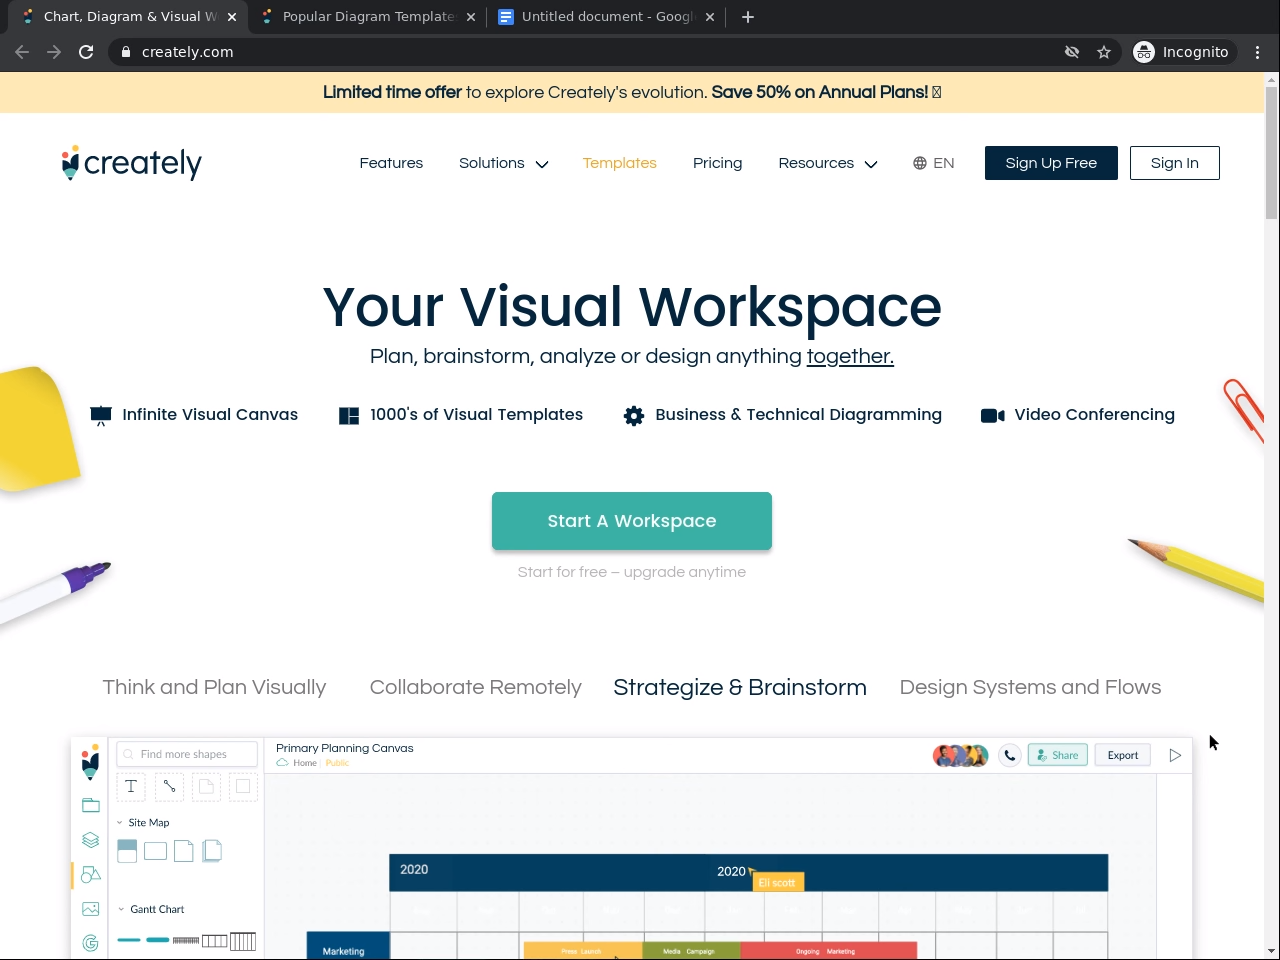
Task: Click the Primary Planning Canvas title
Action: [x=345, y=748]
